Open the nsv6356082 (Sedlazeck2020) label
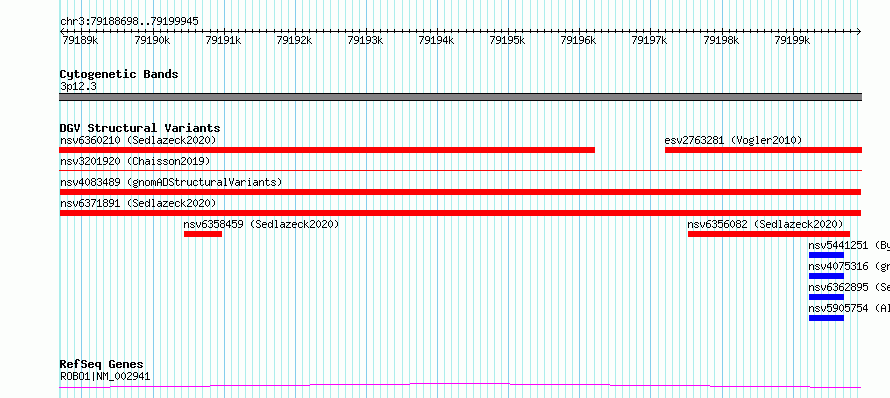Screen dimensions: 890x398 point(765,224)
